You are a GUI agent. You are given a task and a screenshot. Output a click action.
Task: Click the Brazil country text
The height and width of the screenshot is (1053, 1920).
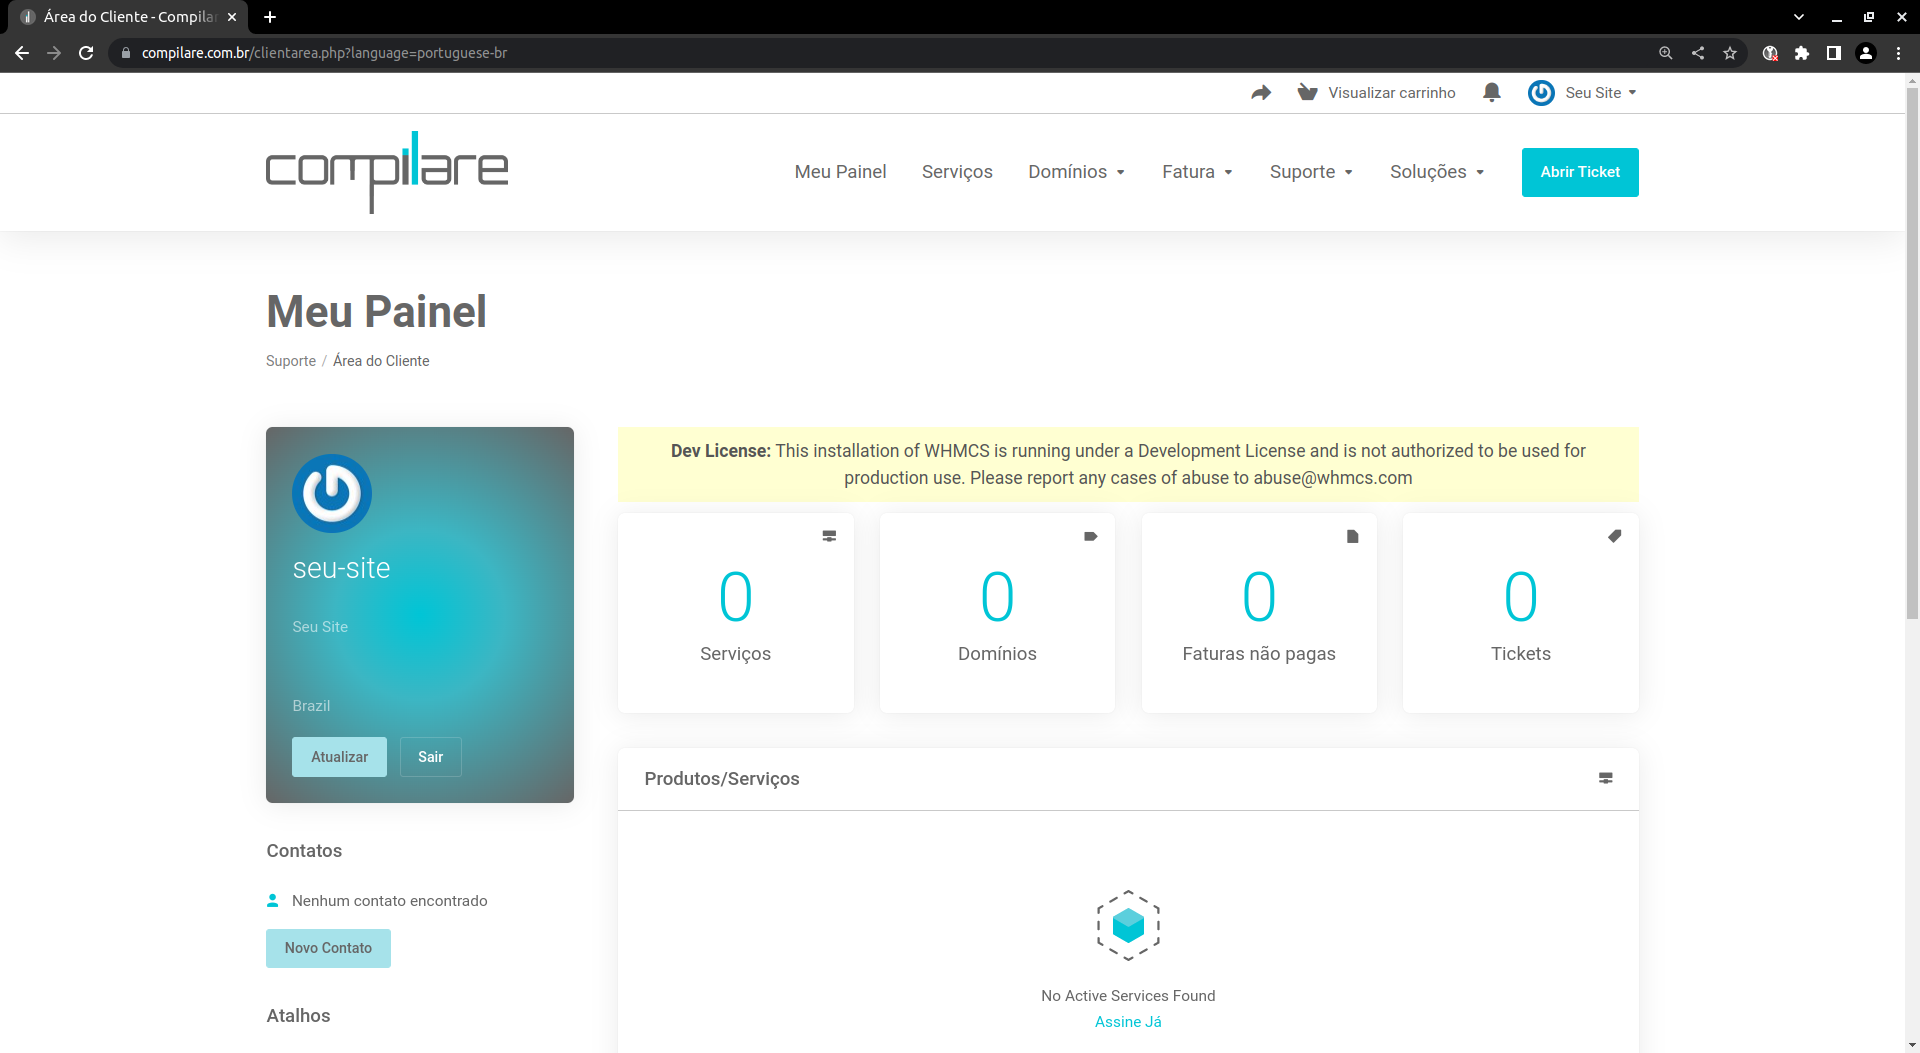(311, 705)
